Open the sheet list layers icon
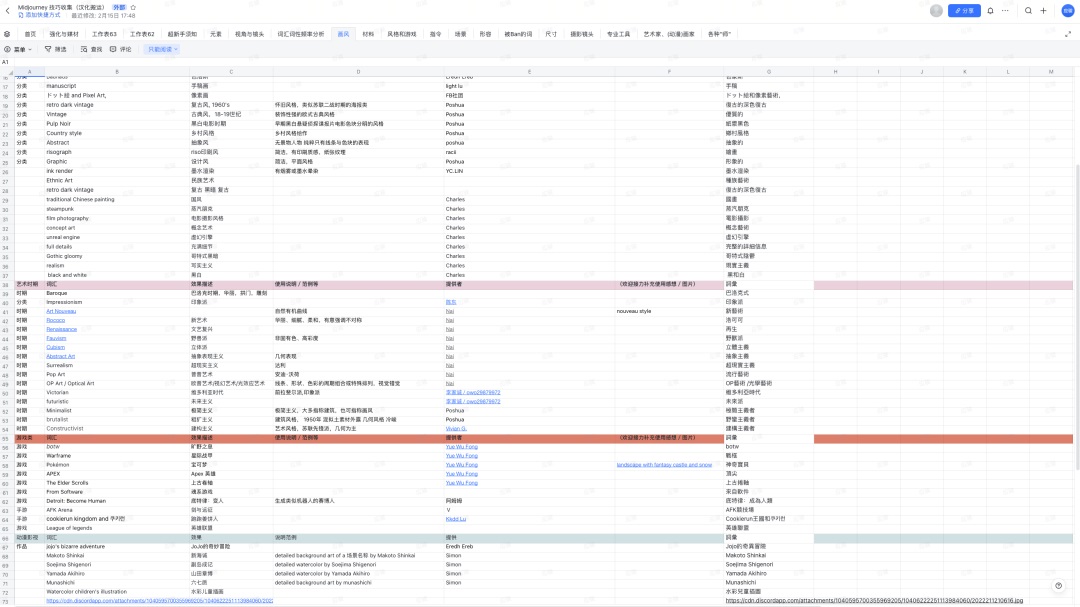The image size is (1080, 607). pyautogui.click(x=7, y=34)
